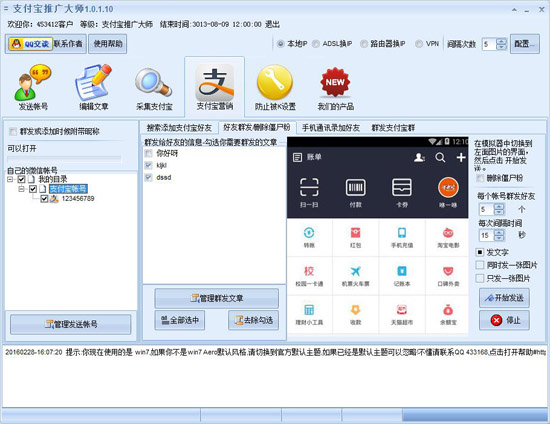Viewport: 550px width, 424px height.
Task: Tap the 口碑外卖 takeout icon
Action: 448,271
